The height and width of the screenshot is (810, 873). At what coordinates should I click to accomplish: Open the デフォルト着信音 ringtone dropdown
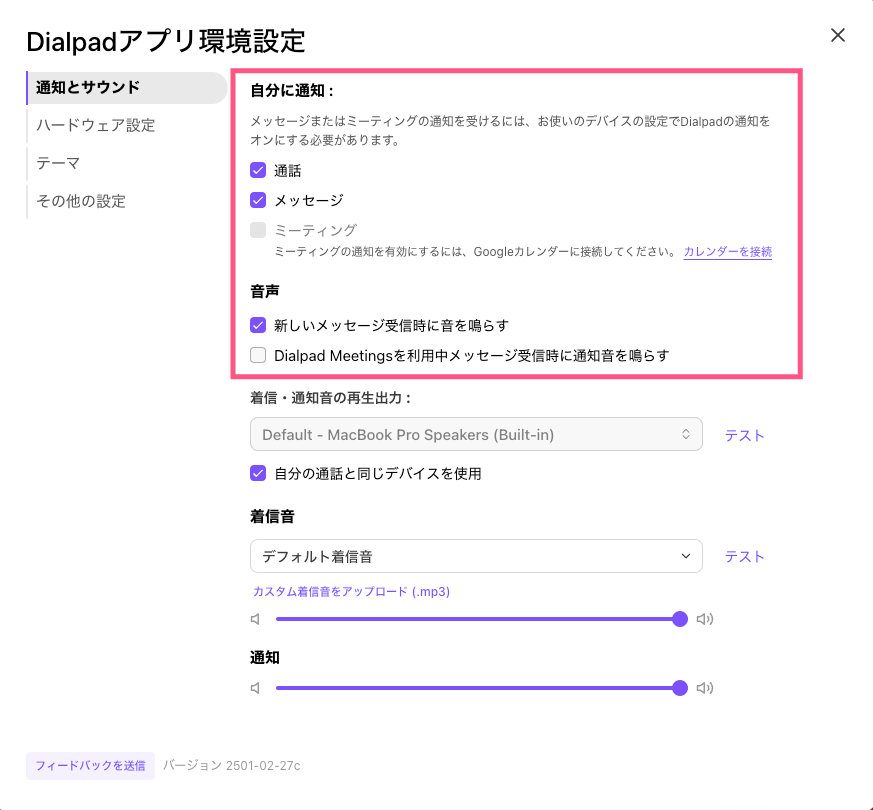tap(476, 556)
